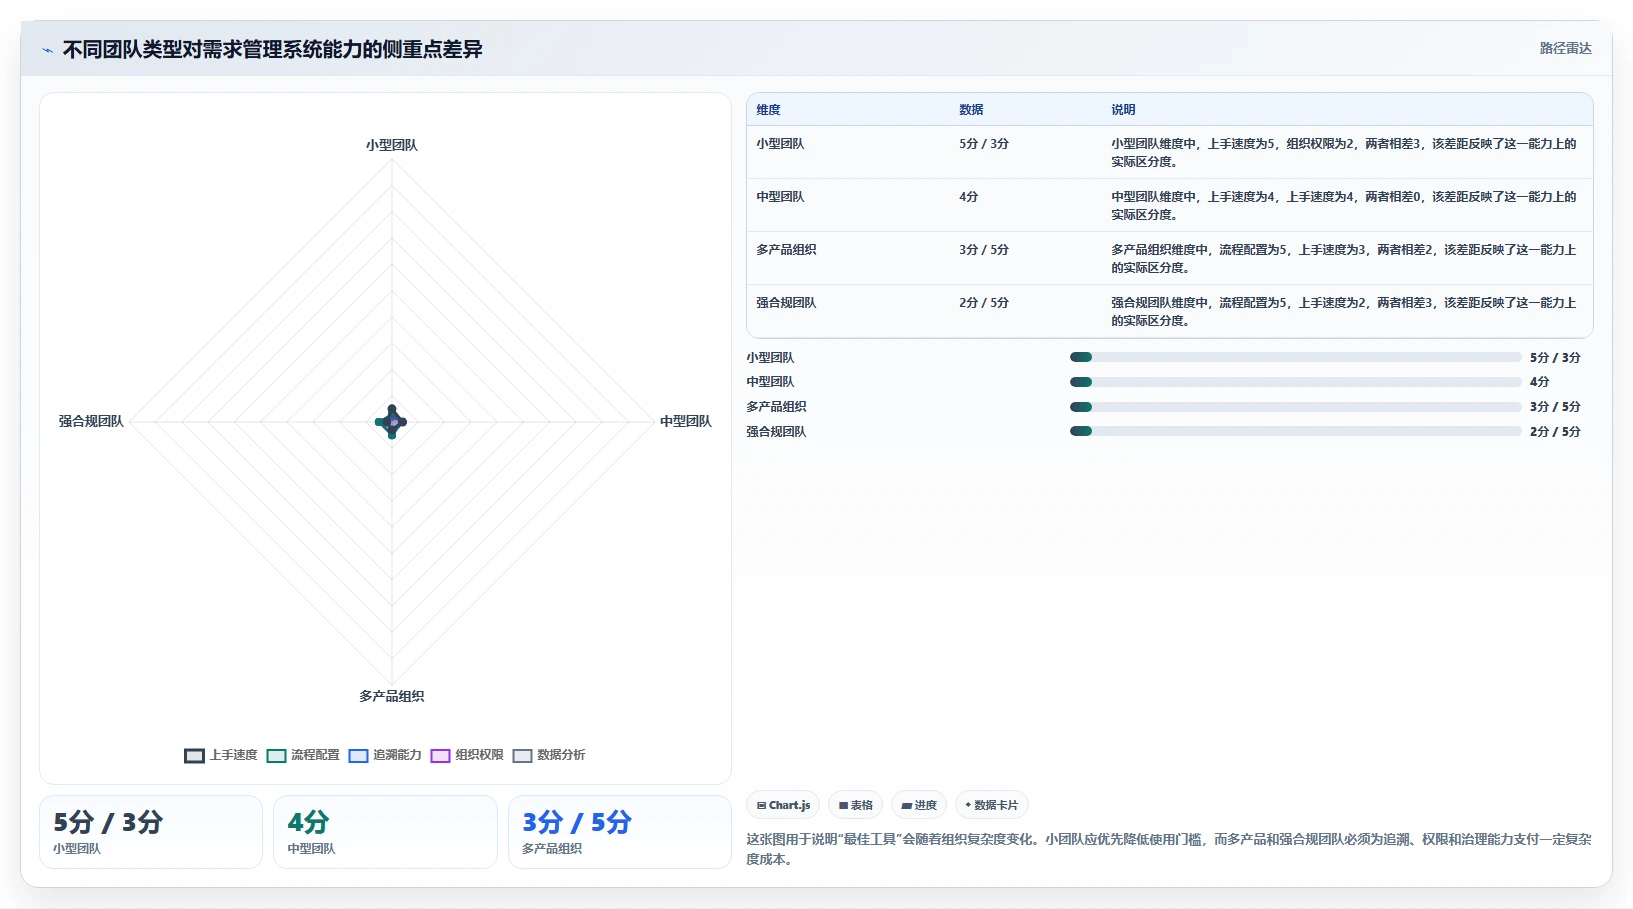
Task: Toggle the 流程配置 legend series
Action: point(303,755)
